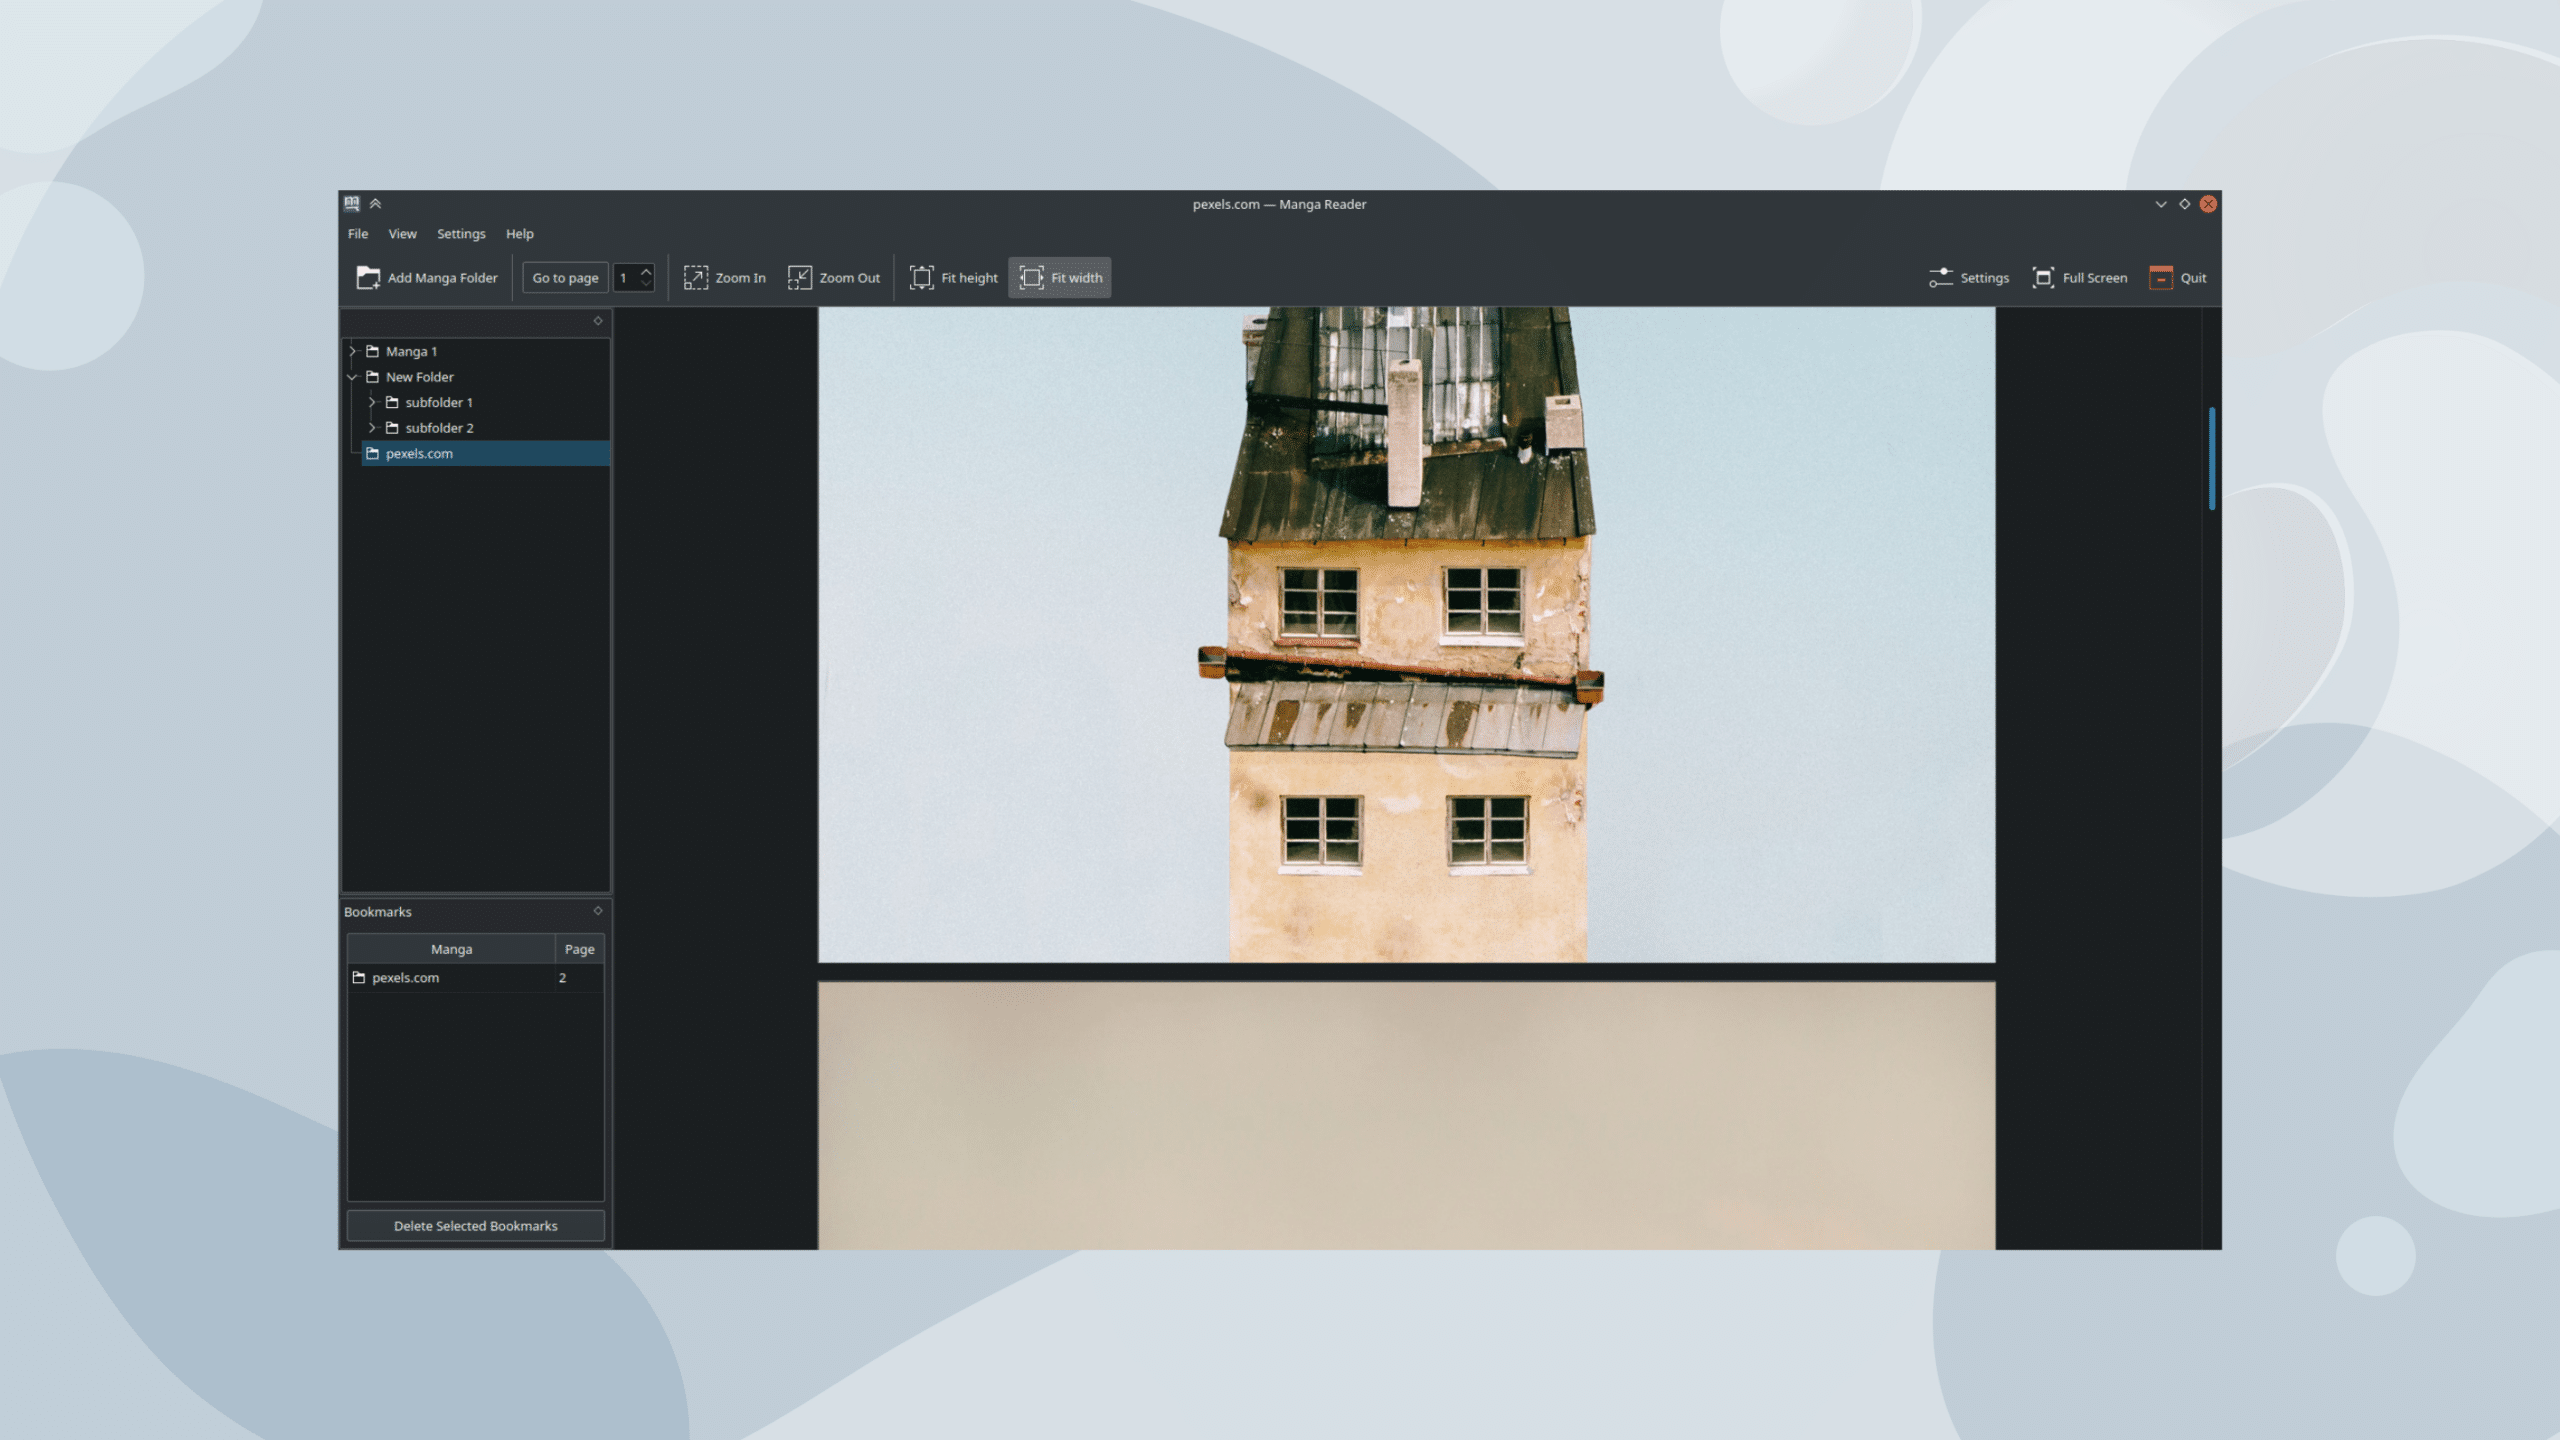The width and height of the screenshot is (2560, 1440).
Task: Open the View menu
Action: [x=403, y=234]
